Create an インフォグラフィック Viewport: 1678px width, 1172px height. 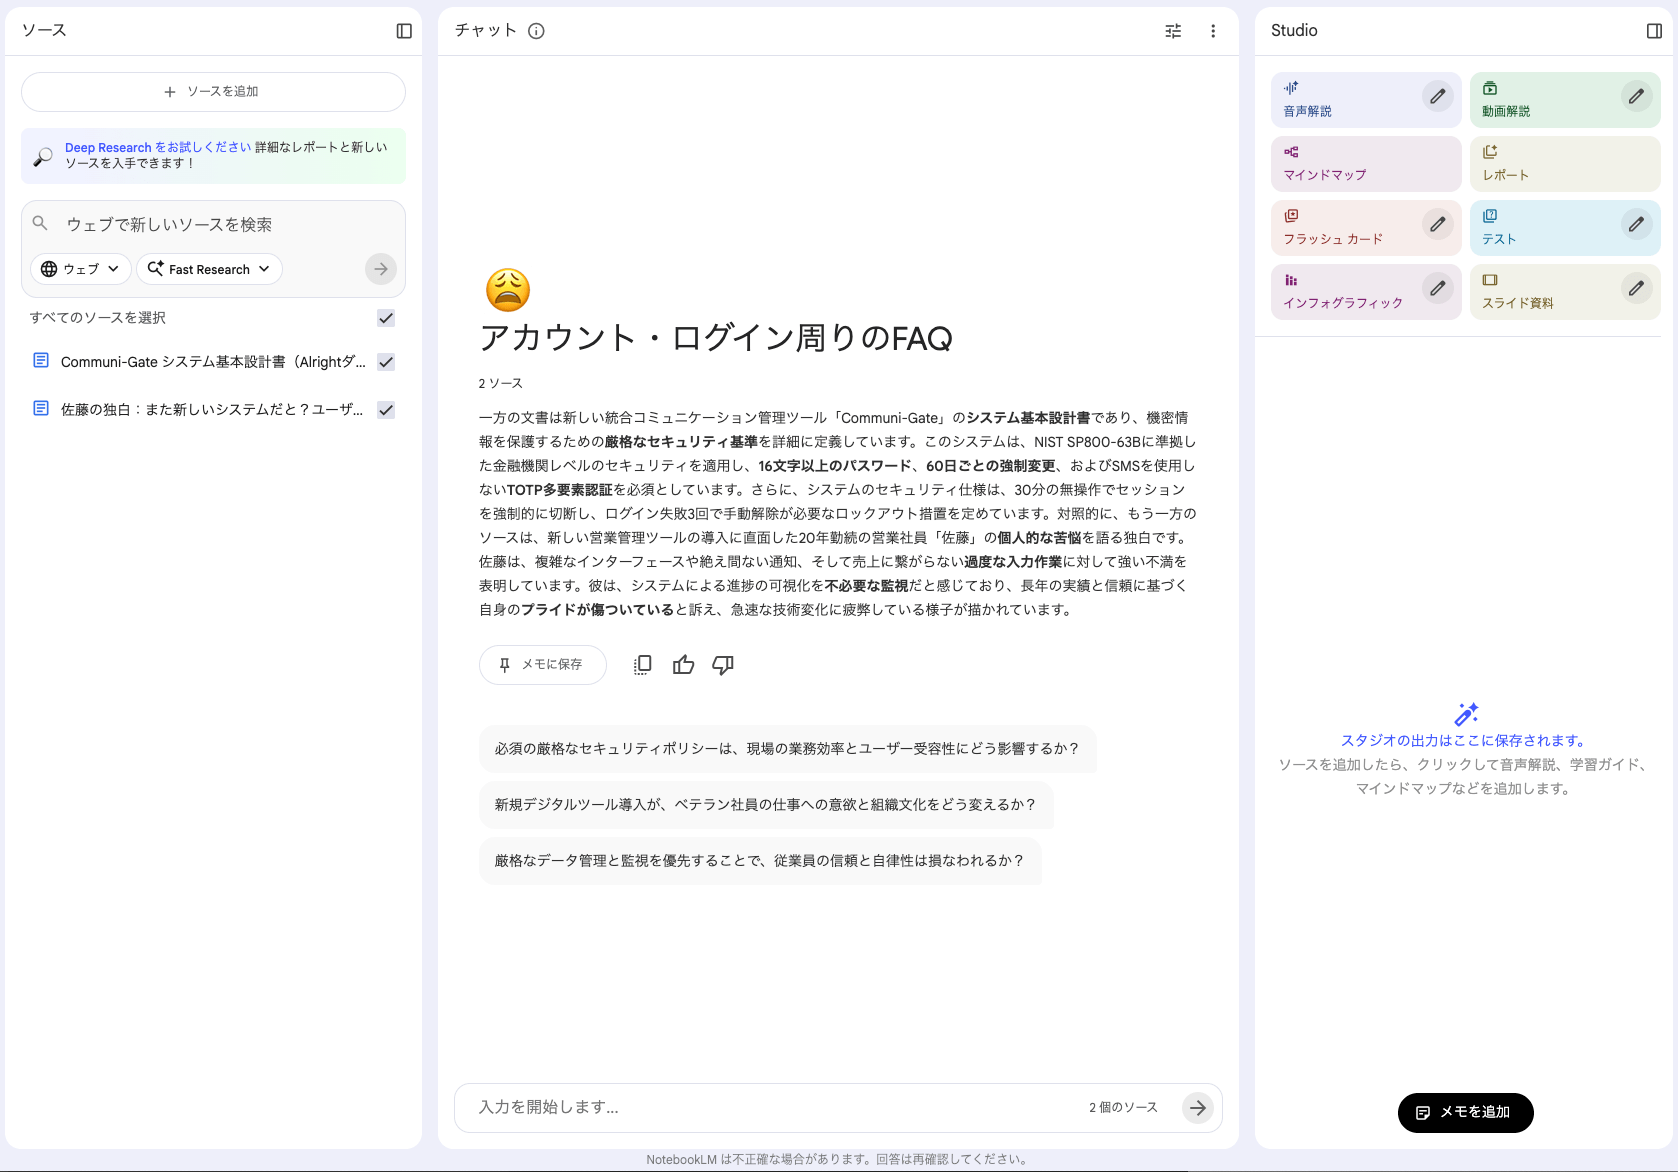(x=1340, y=292)
